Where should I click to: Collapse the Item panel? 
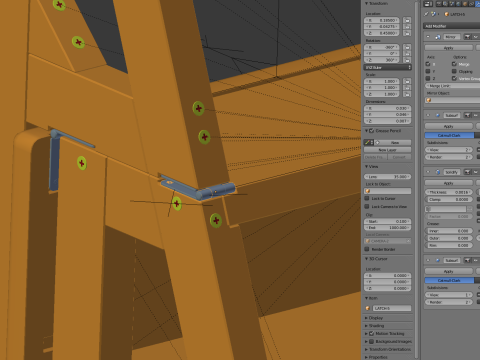pos(366,298)
